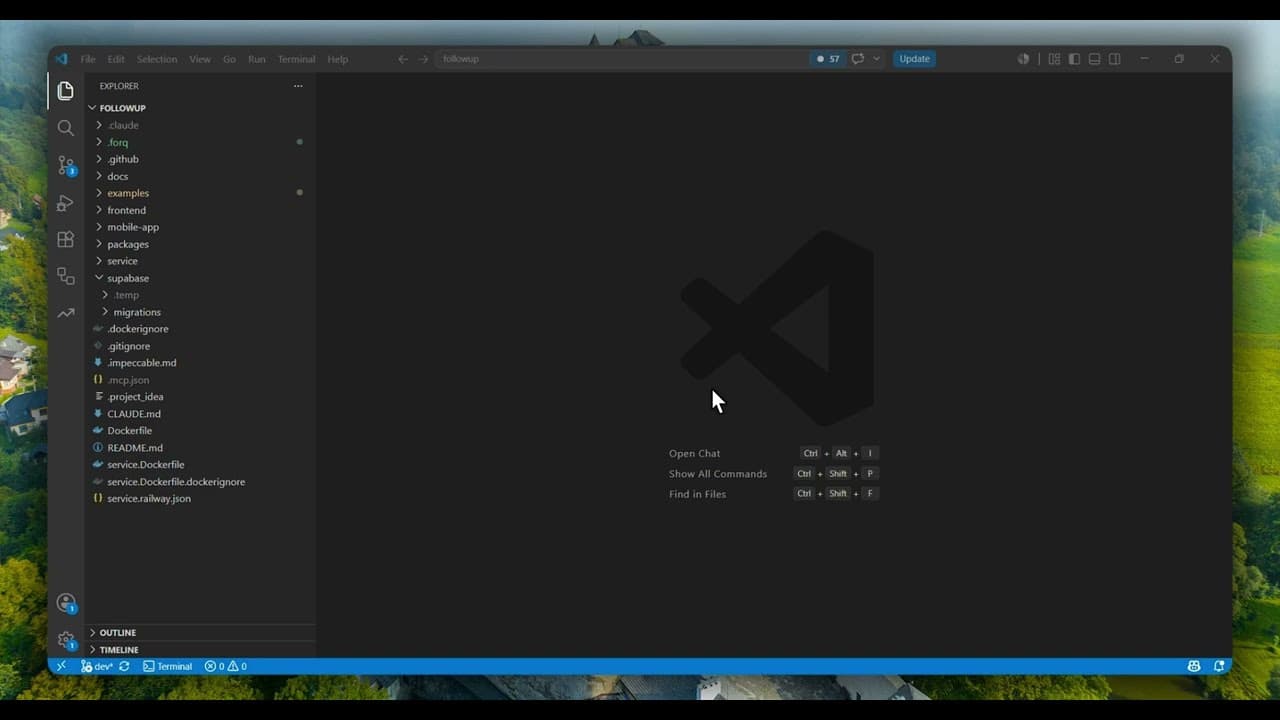This screenshot has height=720, width=1280.
Task: Expand the .forq folder
Action: (99, 142)
